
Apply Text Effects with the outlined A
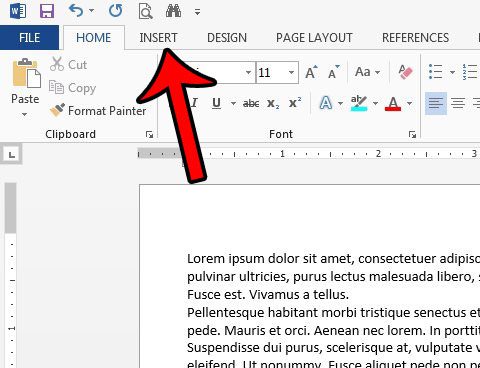coord(326,103)
